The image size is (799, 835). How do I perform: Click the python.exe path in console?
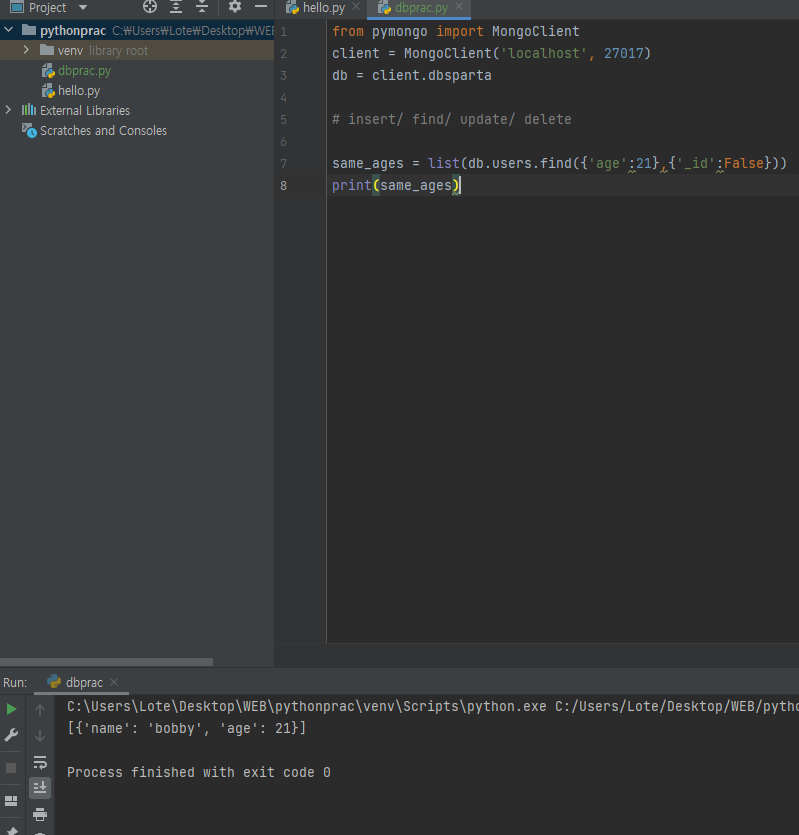coord(306,706)
